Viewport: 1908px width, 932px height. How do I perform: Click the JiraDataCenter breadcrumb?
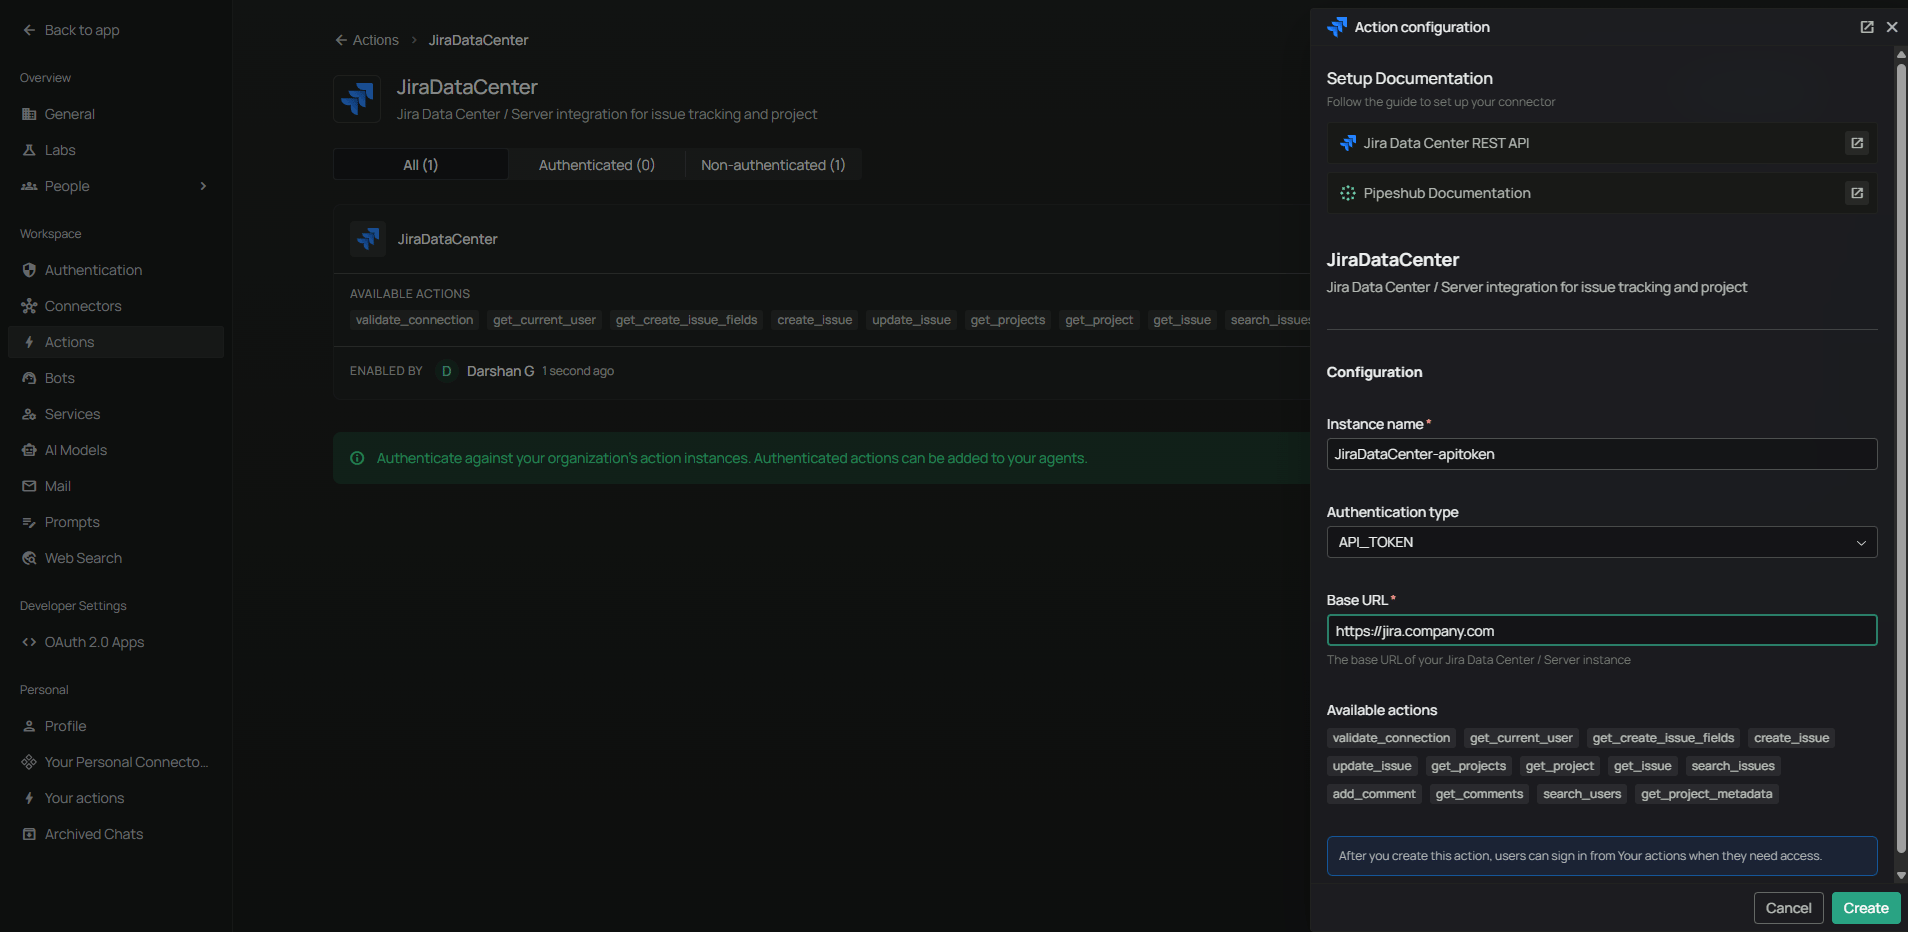(x=478, y=40)
